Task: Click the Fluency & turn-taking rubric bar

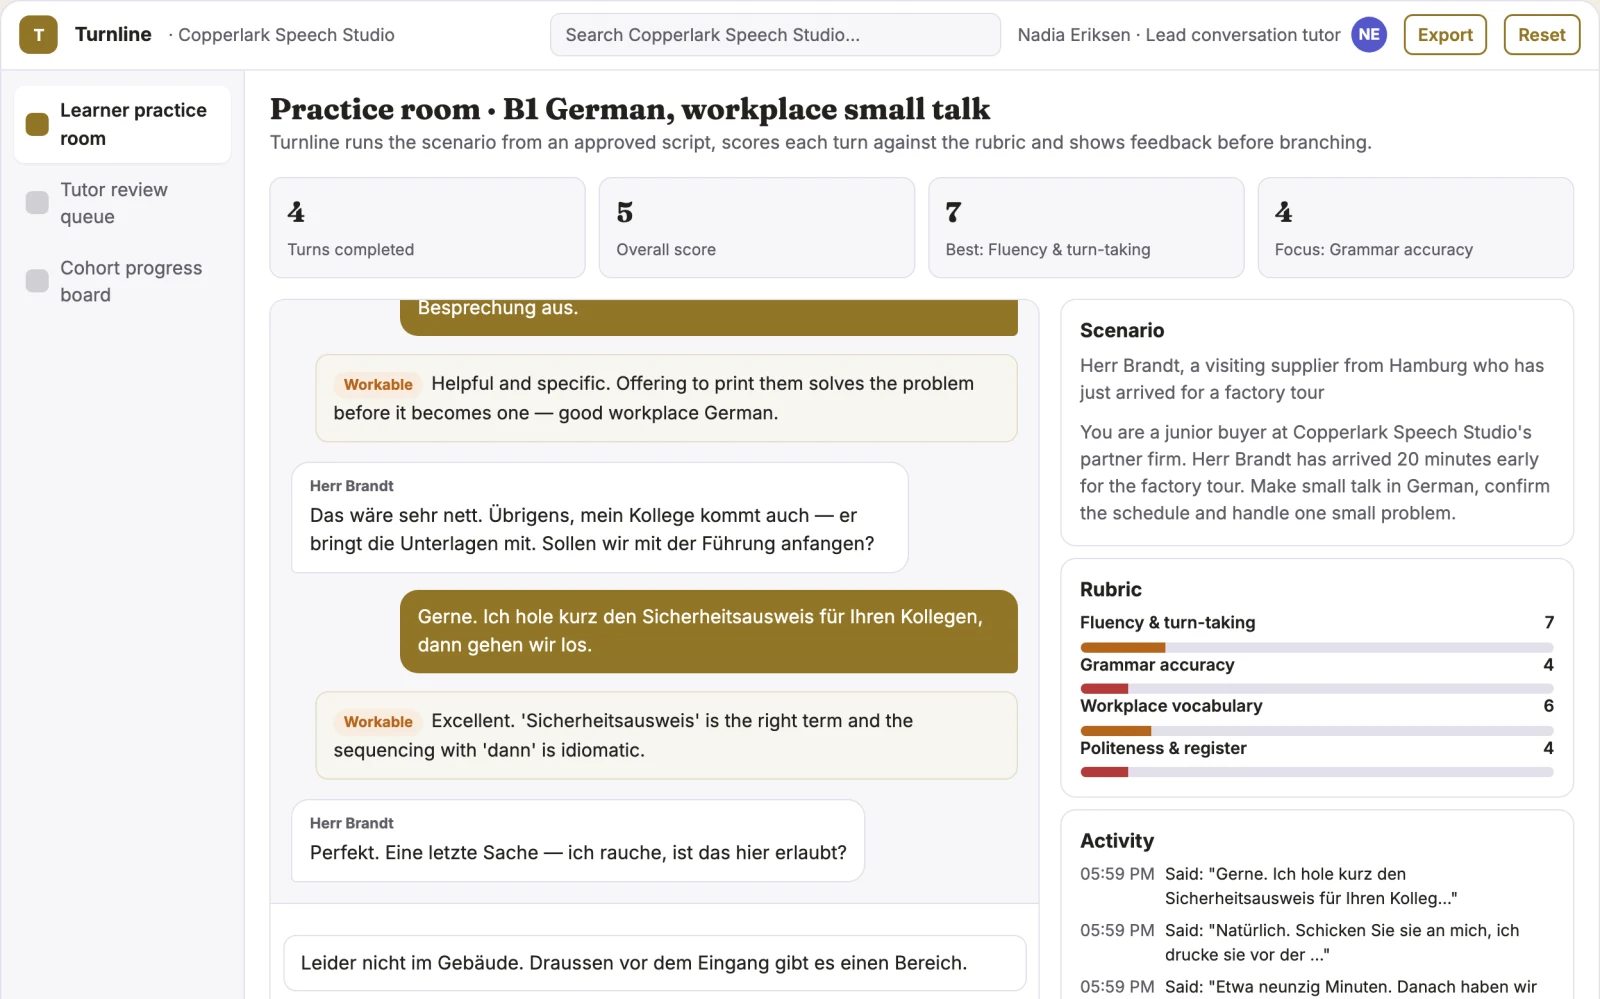Action: click(1317, 648)
